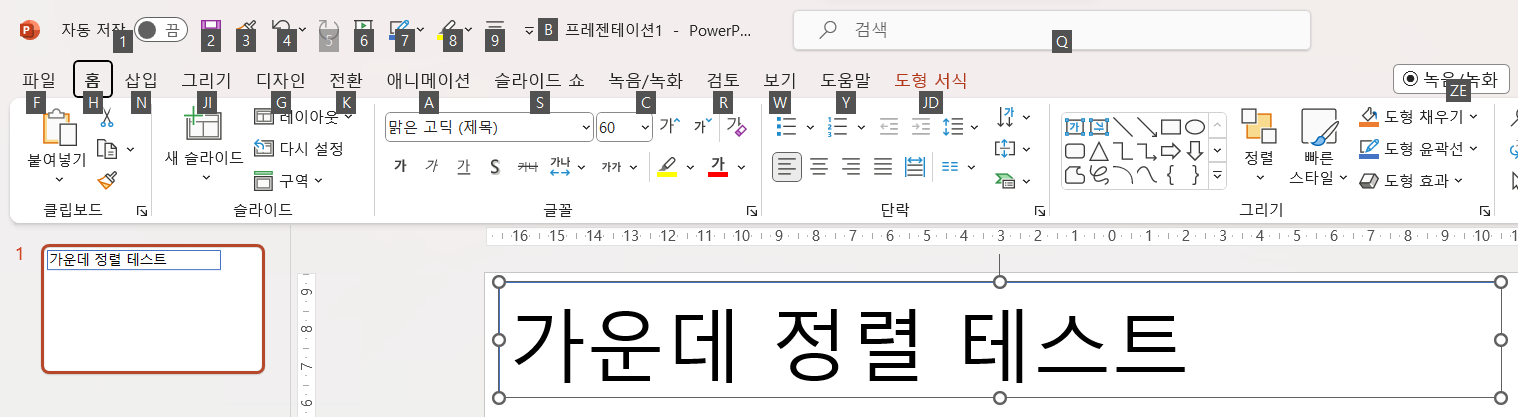Toggle the 자동 저장 switch
Image resolution: width=1518 pixels, height=417 pixels.
tap(160, 30)
